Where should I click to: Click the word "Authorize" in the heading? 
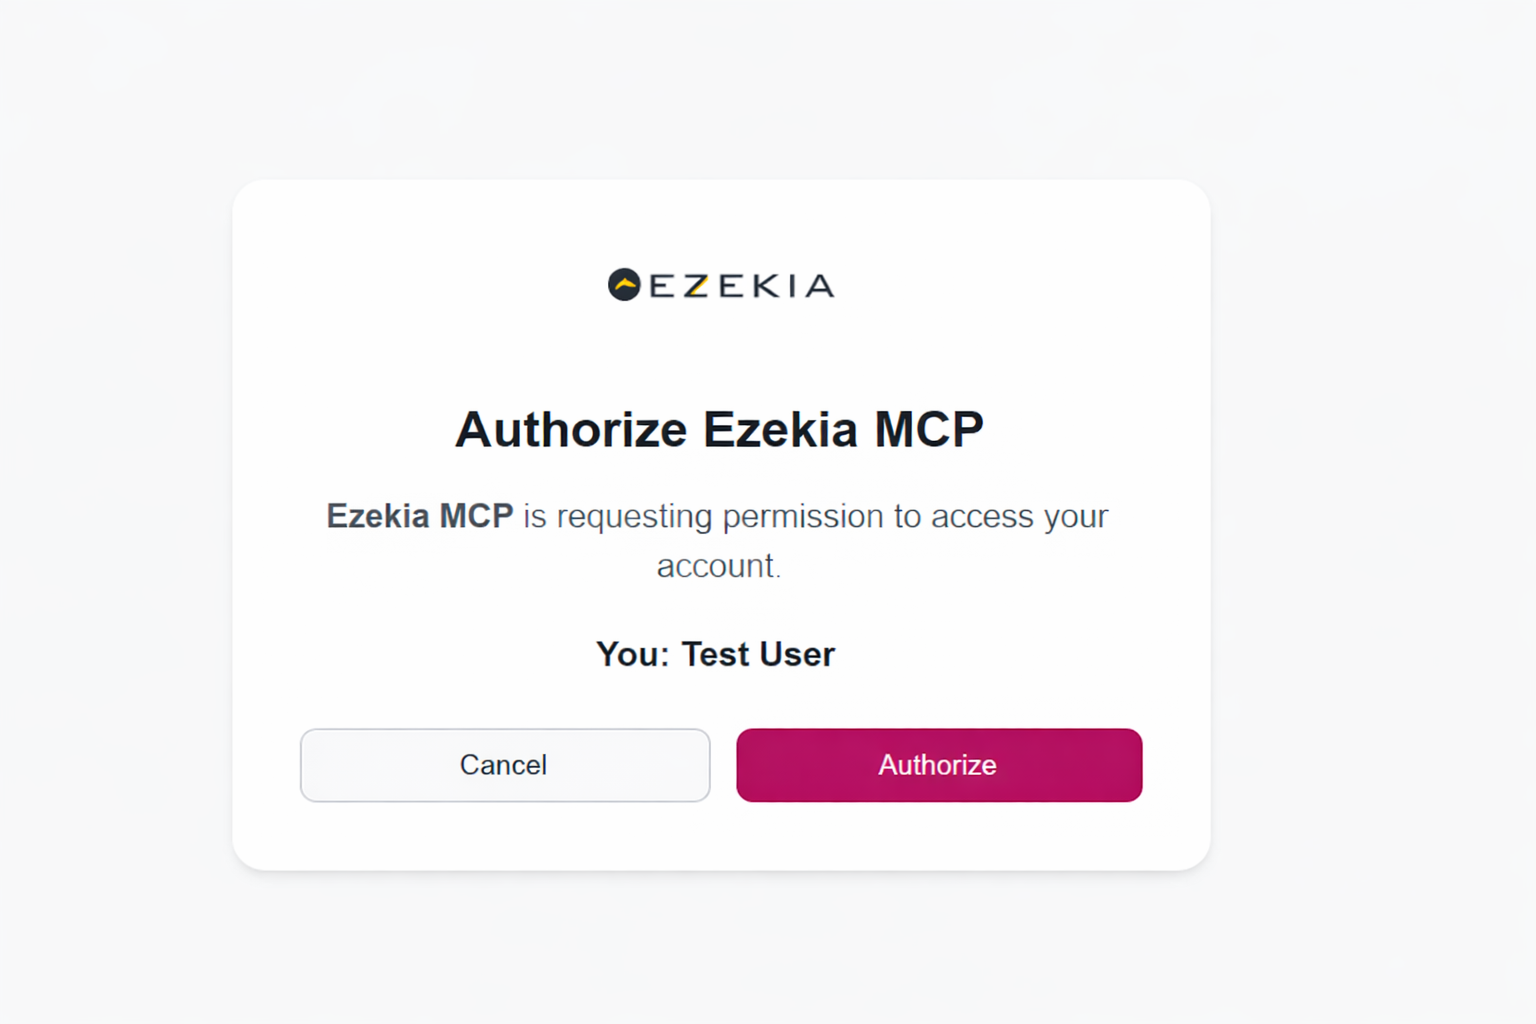(571, 430)
